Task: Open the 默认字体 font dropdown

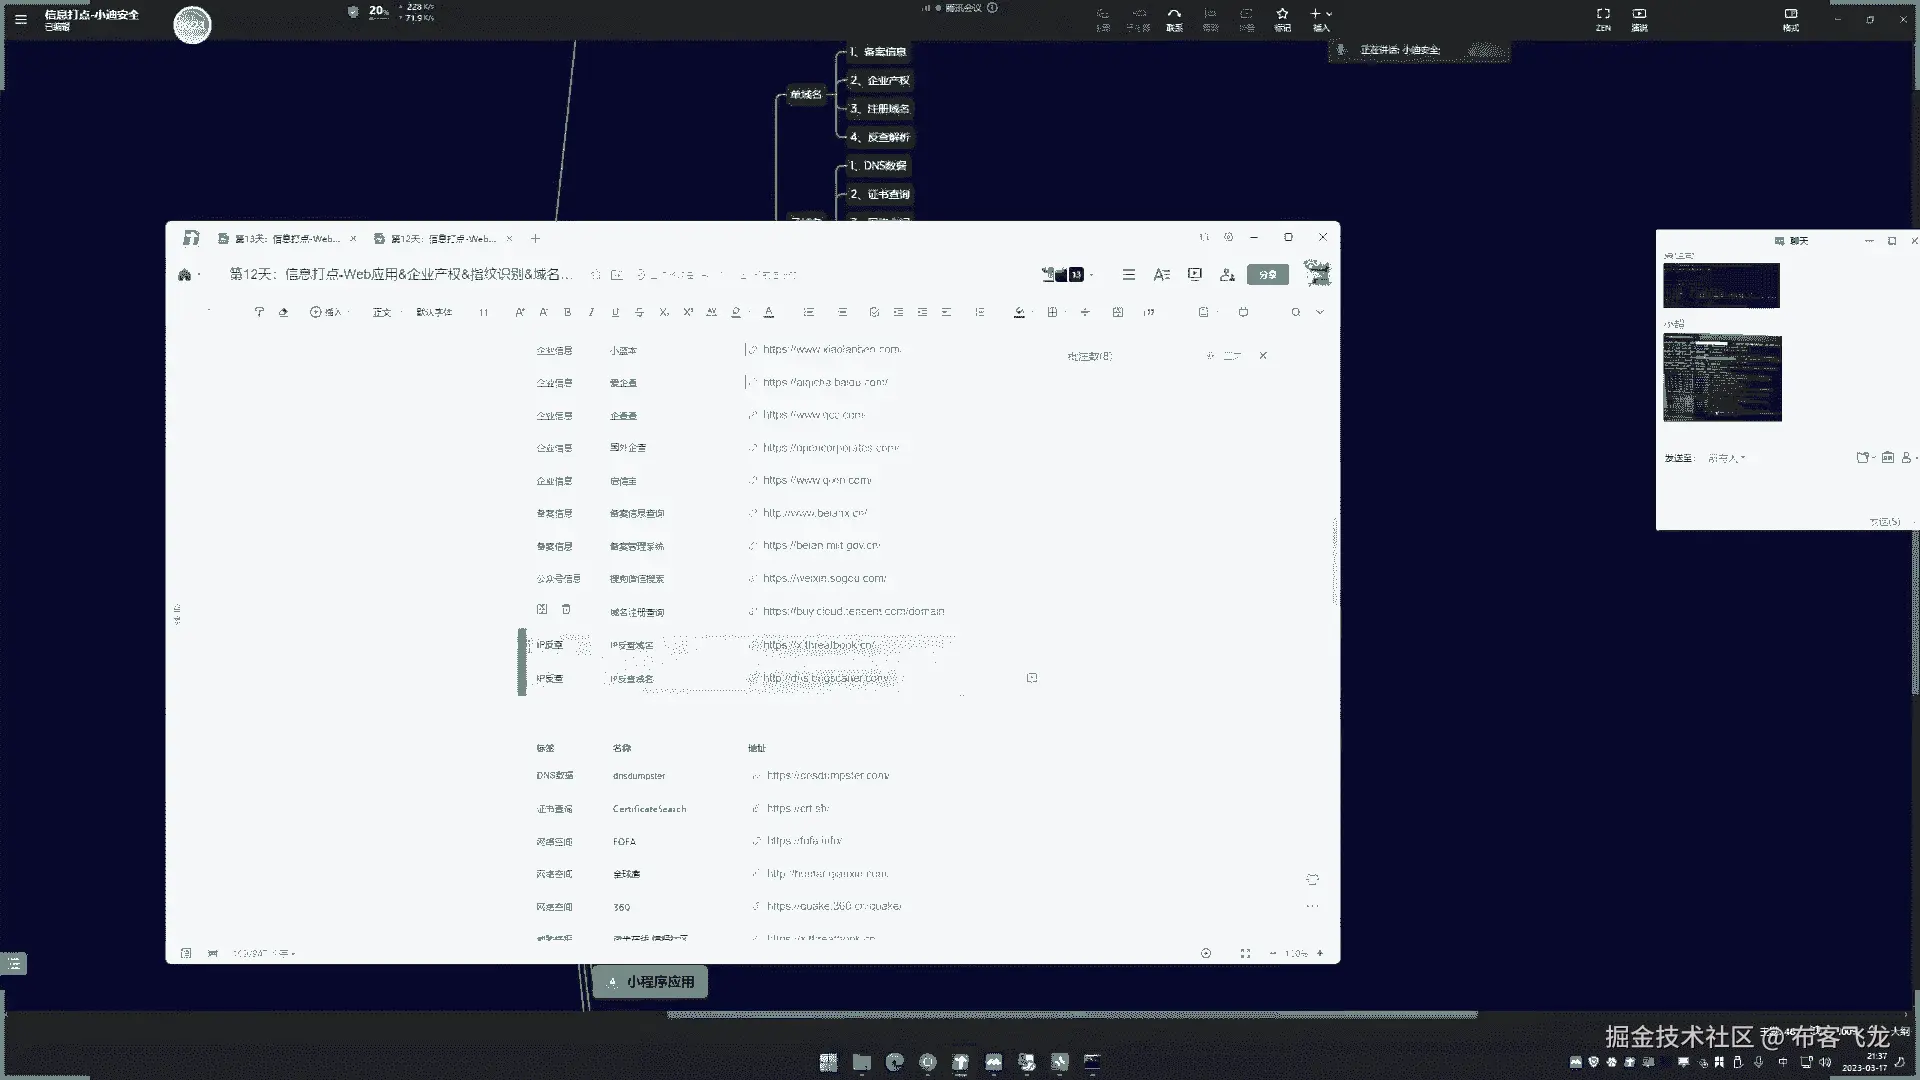Action: 435,312
